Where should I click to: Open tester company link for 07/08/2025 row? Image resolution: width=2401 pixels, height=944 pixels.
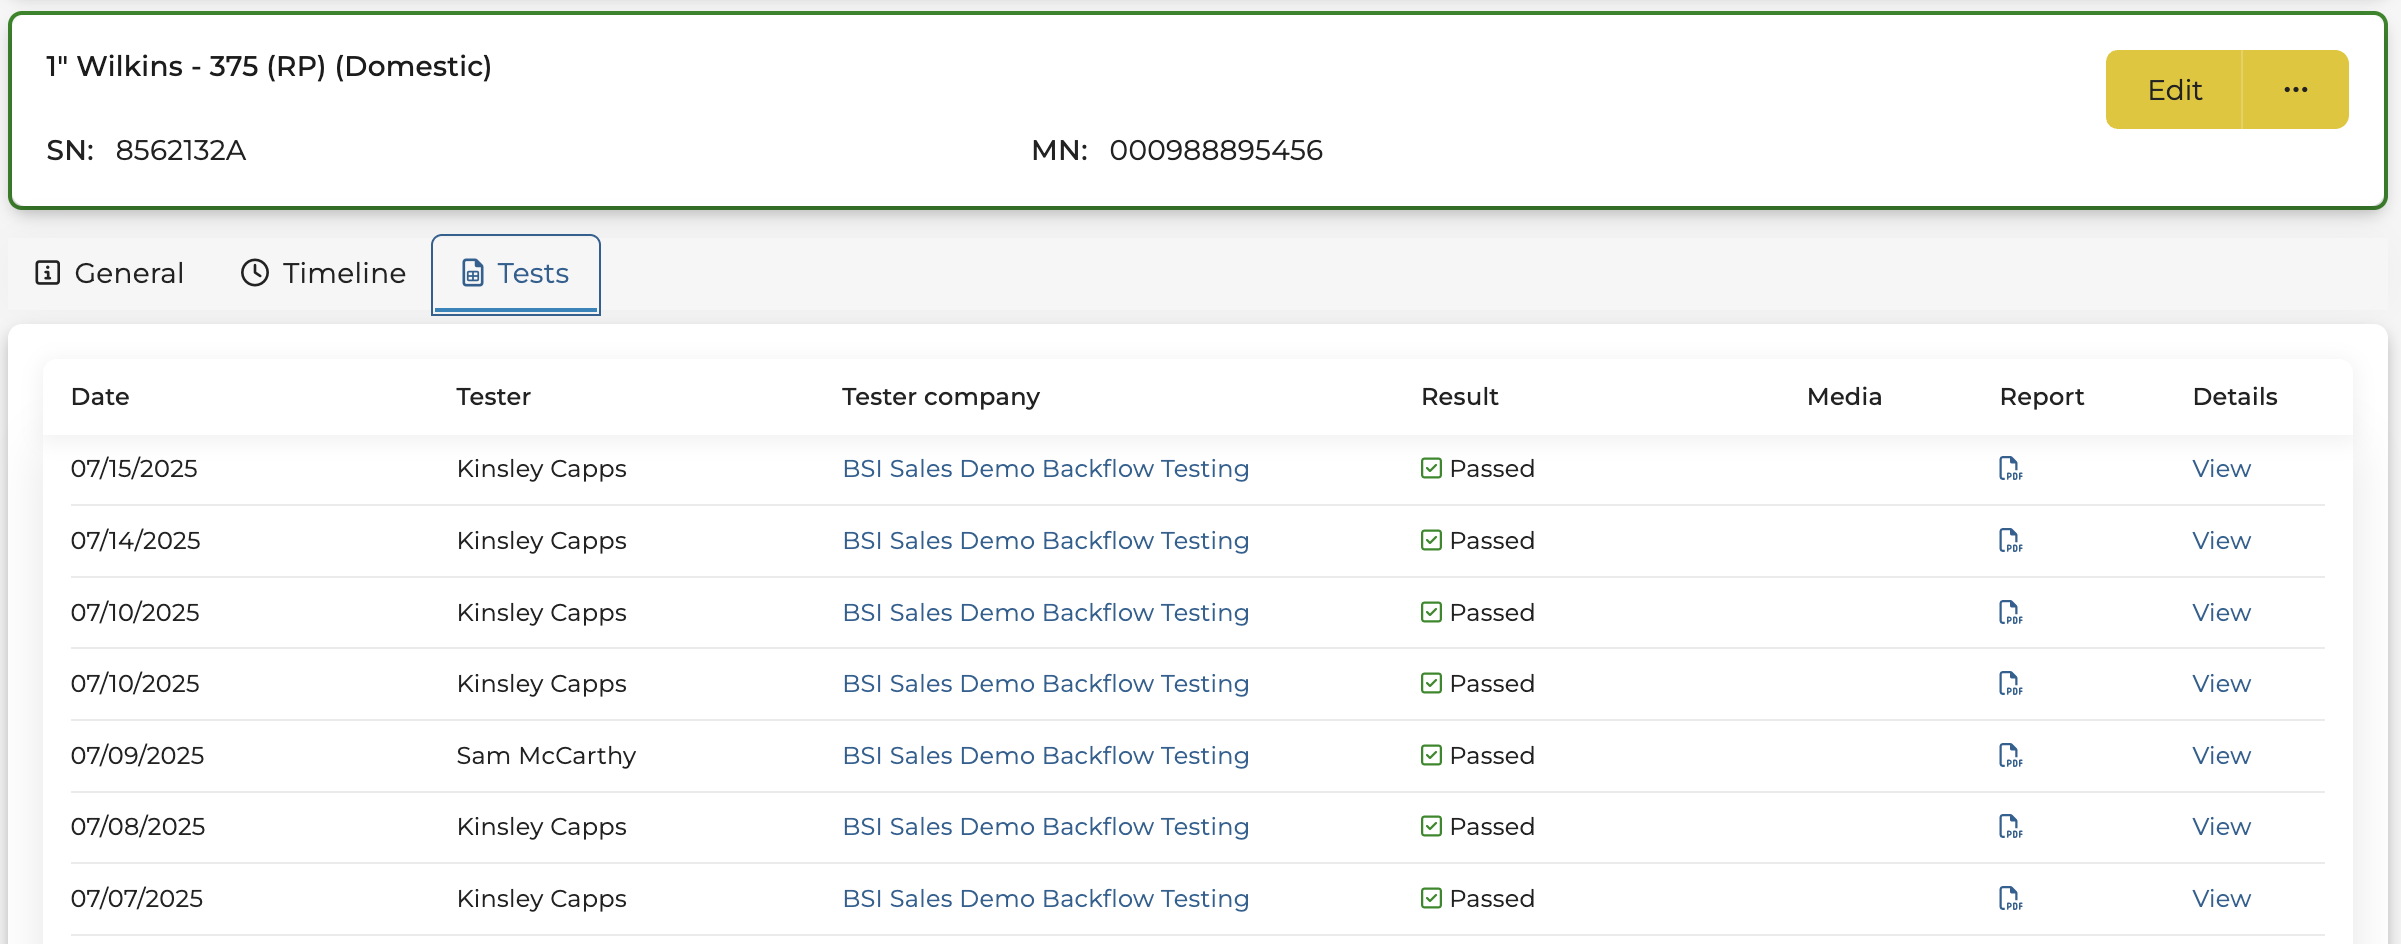(x=1045, y=826)
